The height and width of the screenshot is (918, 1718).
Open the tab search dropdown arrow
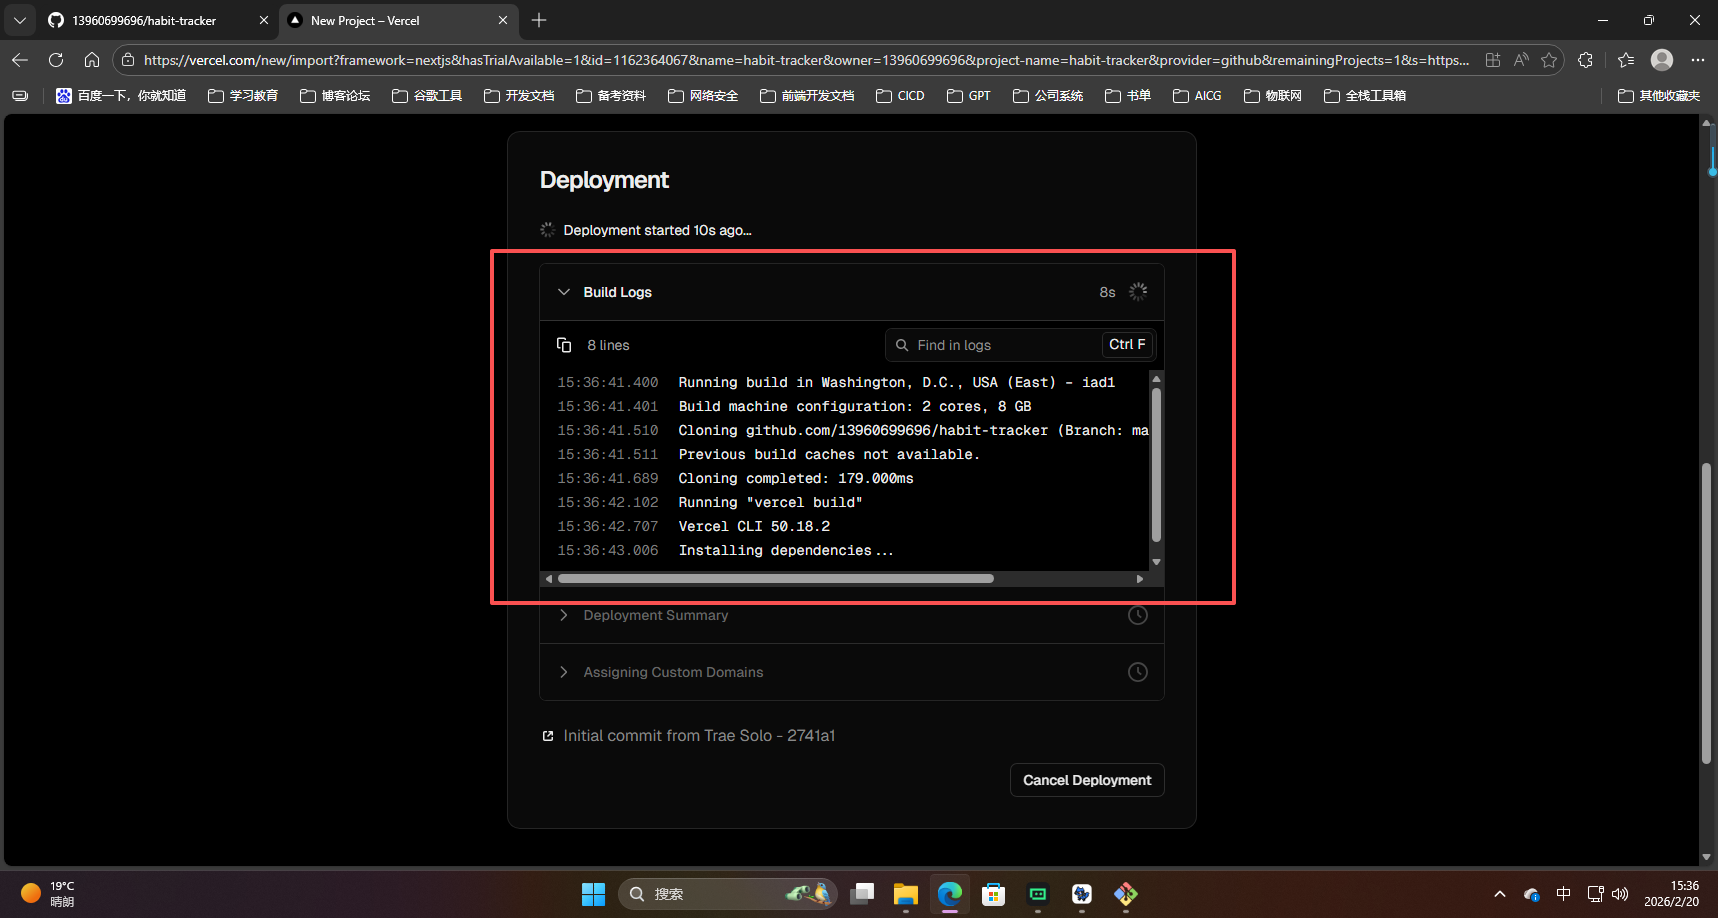20,20
